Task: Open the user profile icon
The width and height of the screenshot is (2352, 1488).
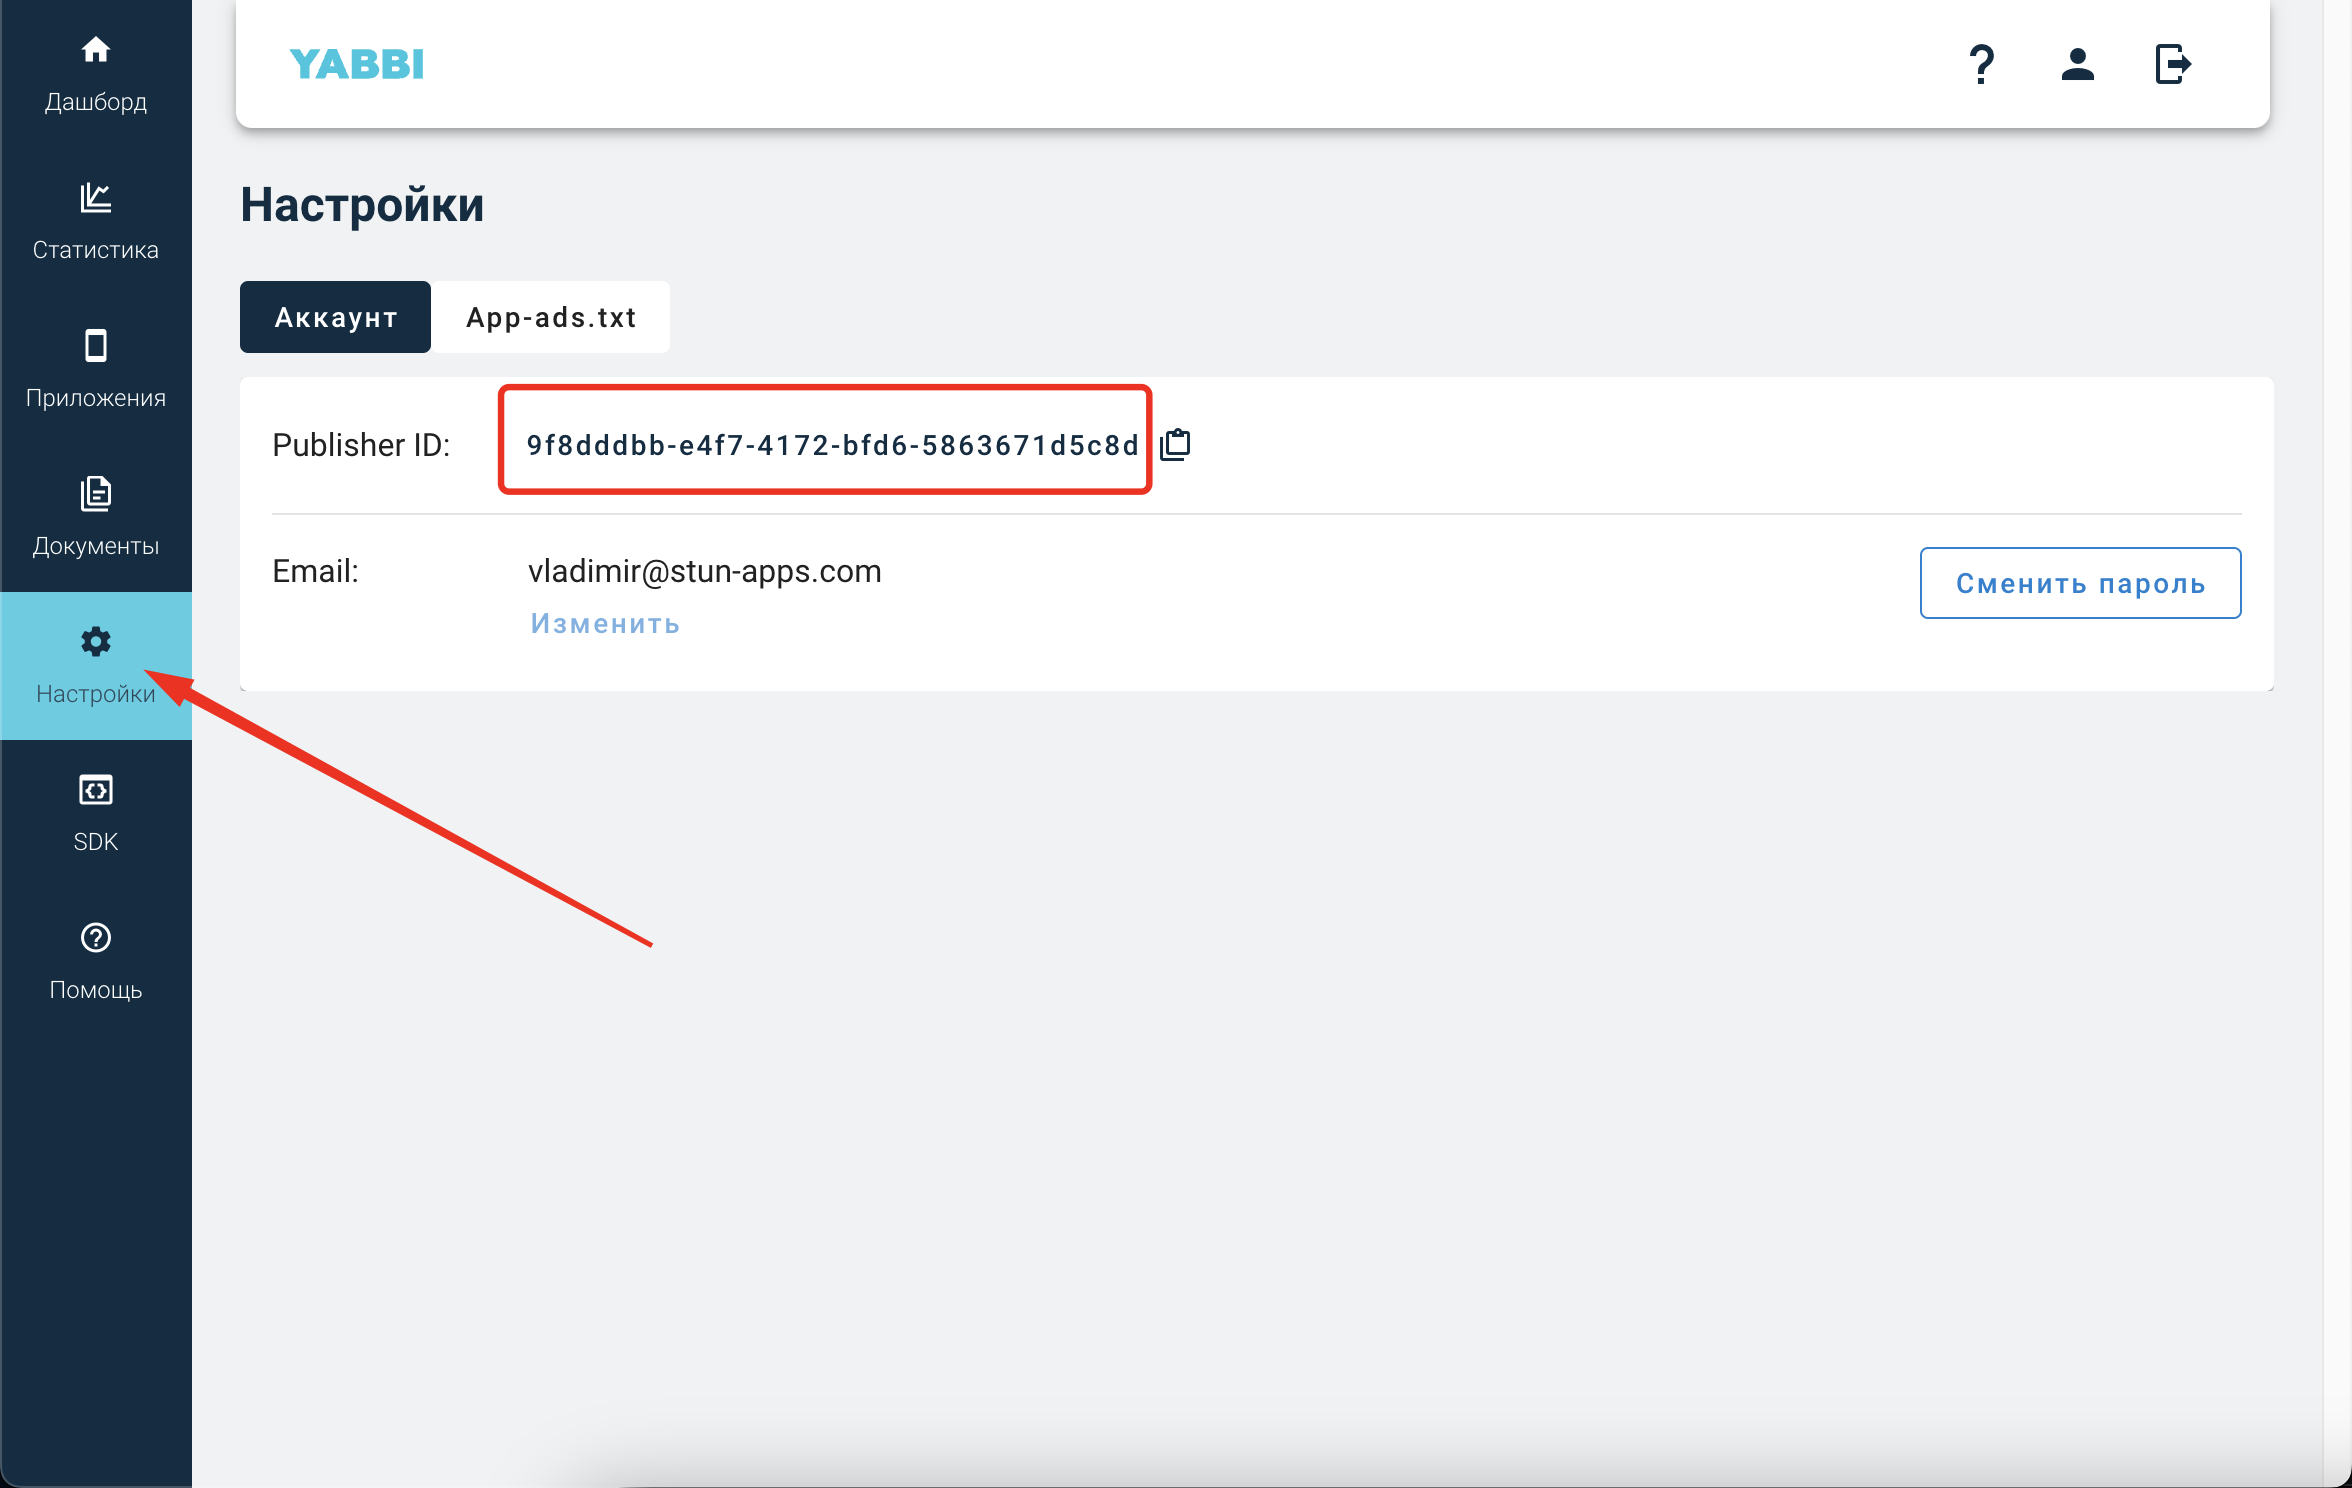Action: [2077, 65]
